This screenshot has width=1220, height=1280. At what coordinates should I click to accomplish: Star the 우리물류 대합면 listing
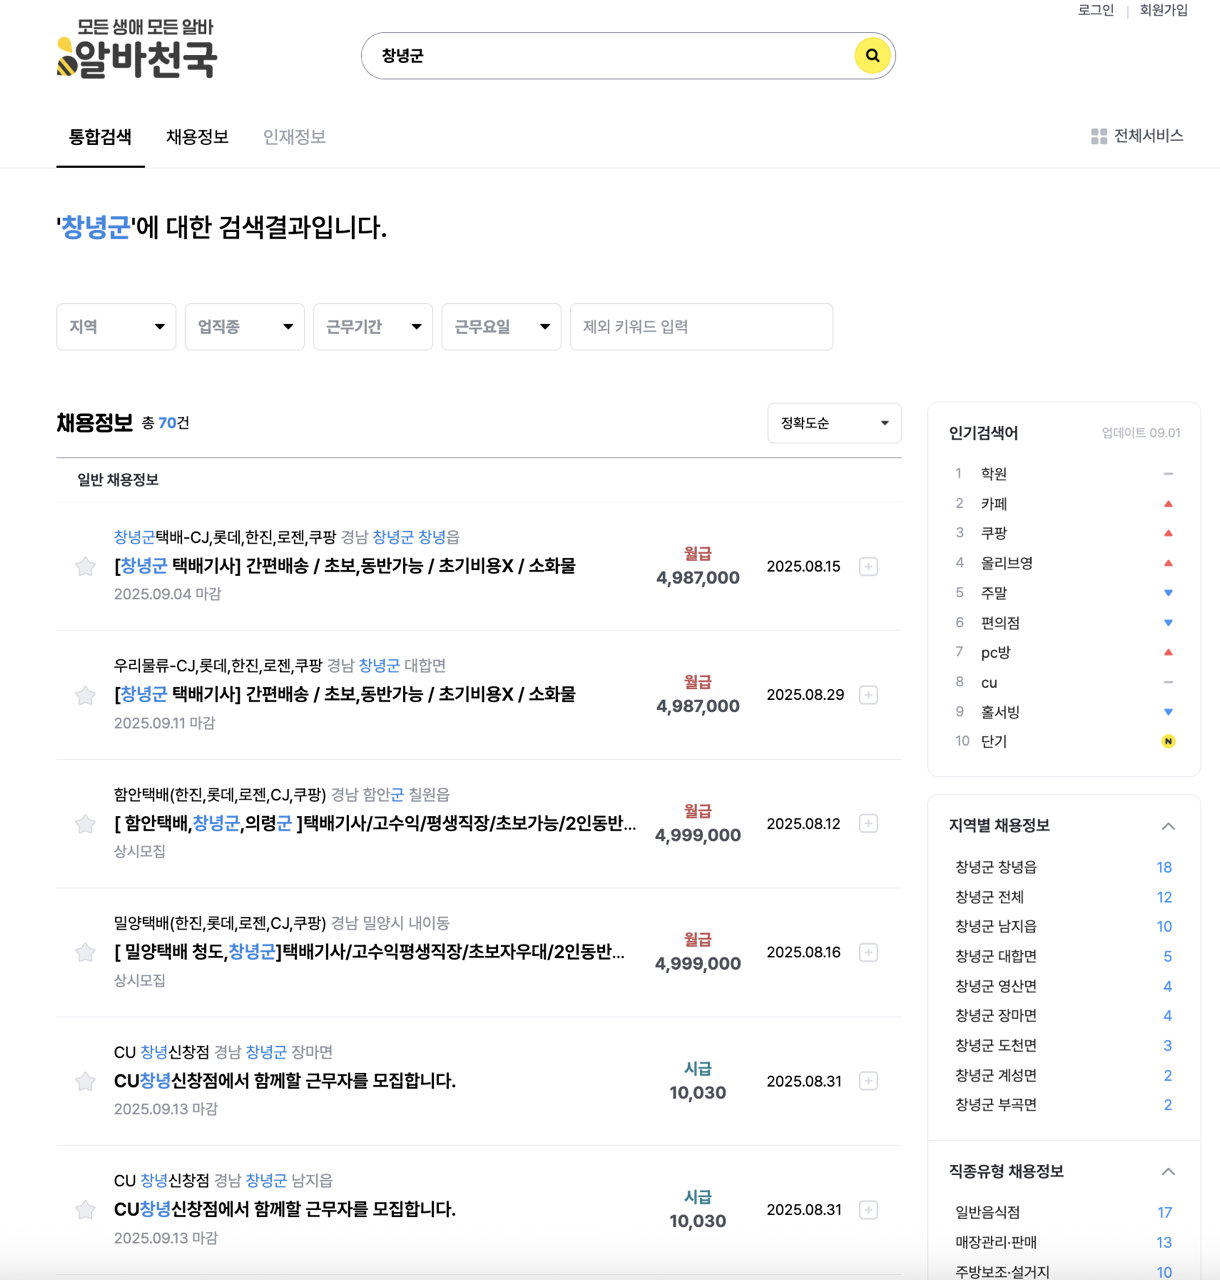coord(85,695)
